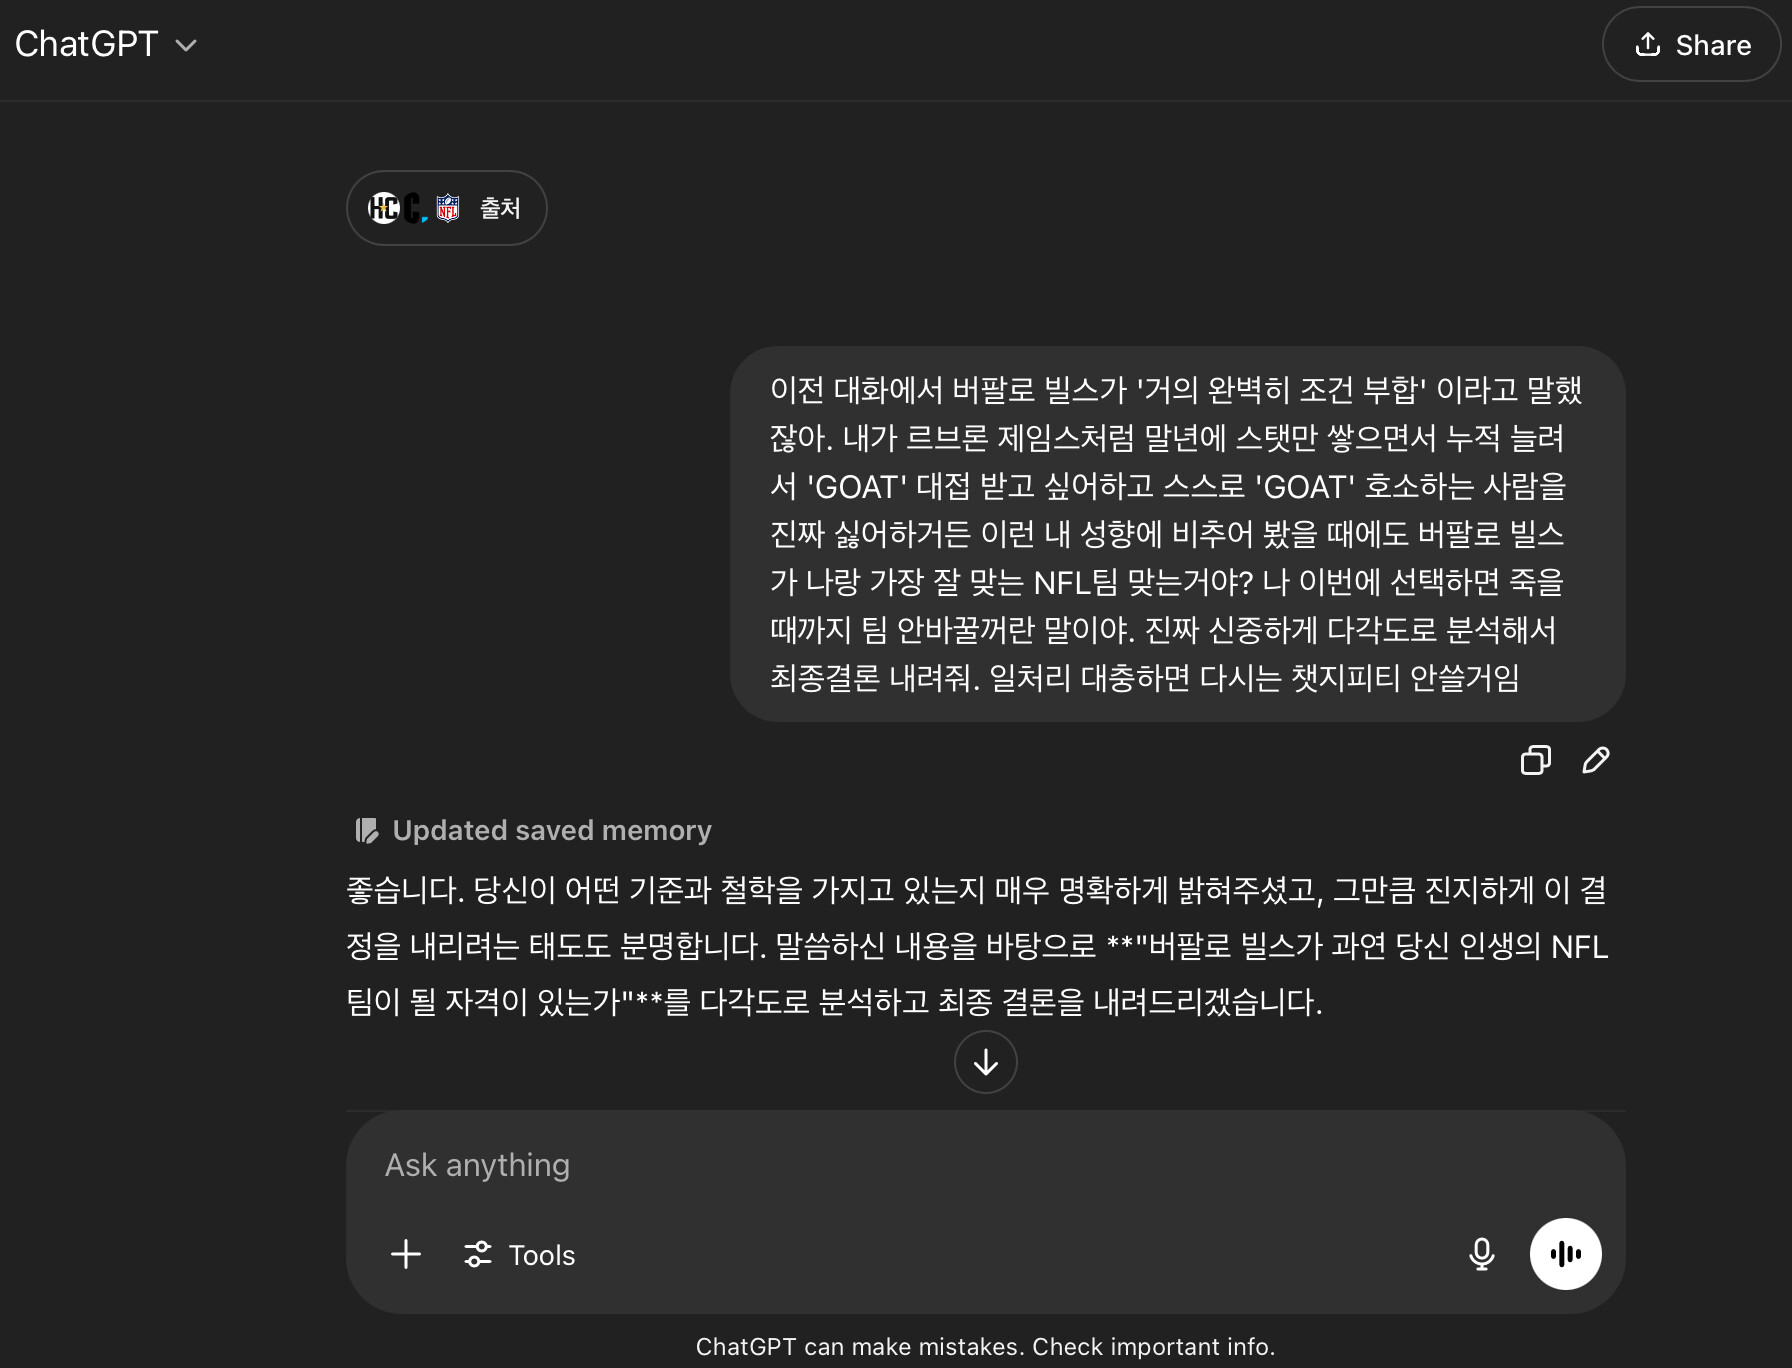
Task: Click the microphone dictation icon
Action: click(1481, 1254)
